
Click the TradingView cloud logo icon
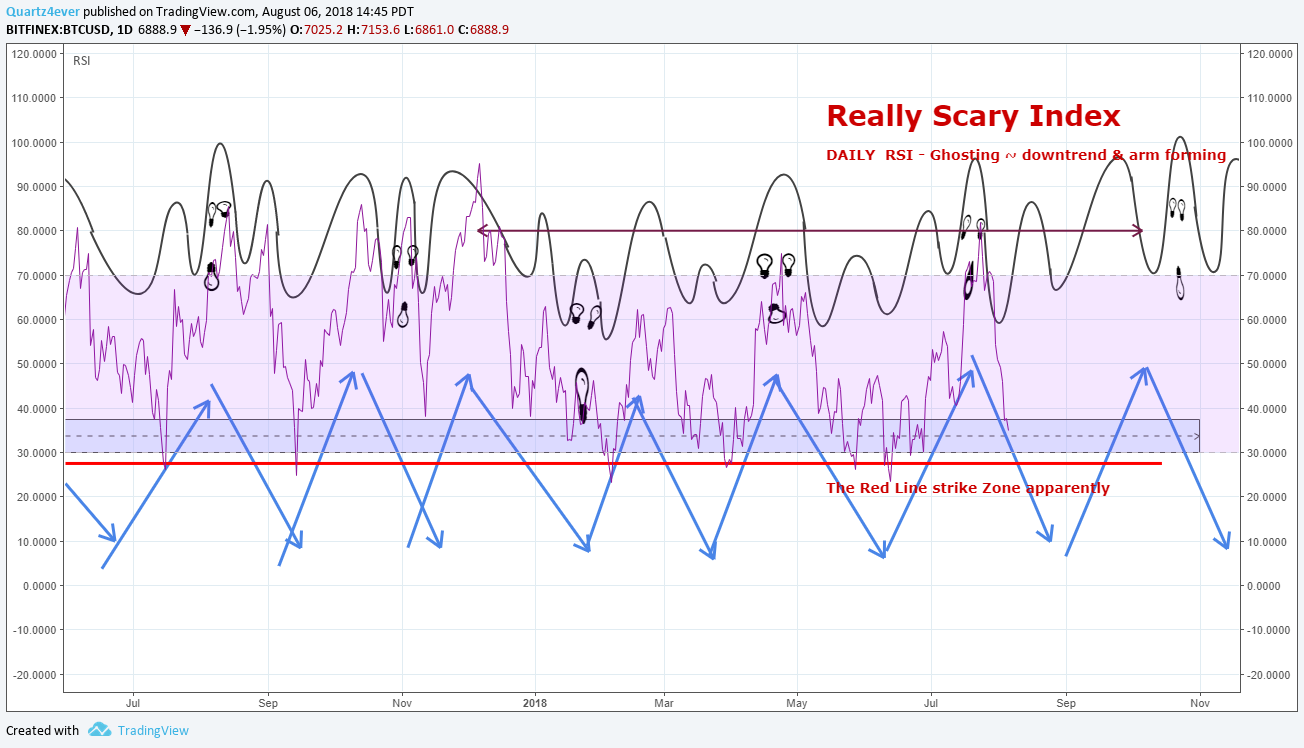[99, 730]
